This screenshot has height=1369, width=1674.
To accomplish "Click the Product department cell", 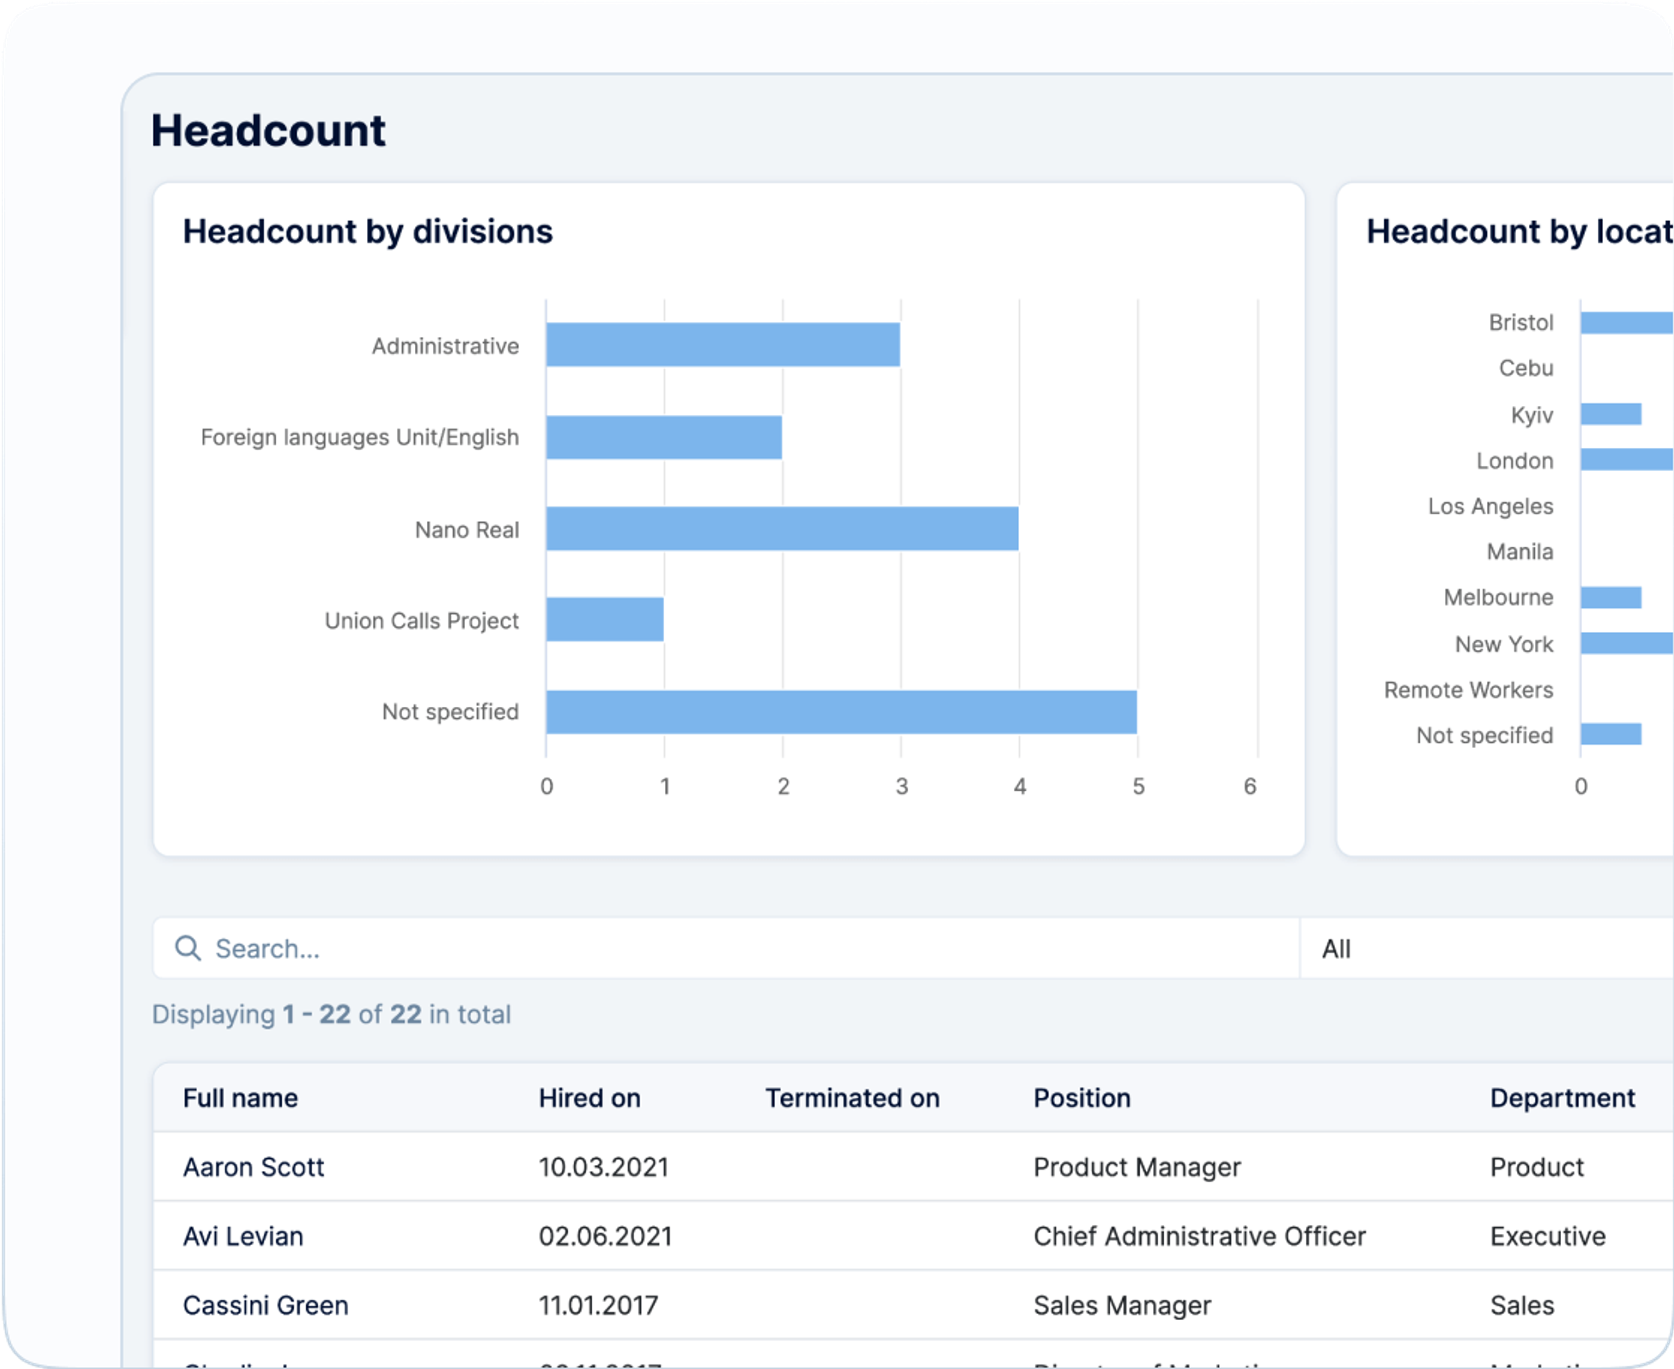I will point(1537,1167).
